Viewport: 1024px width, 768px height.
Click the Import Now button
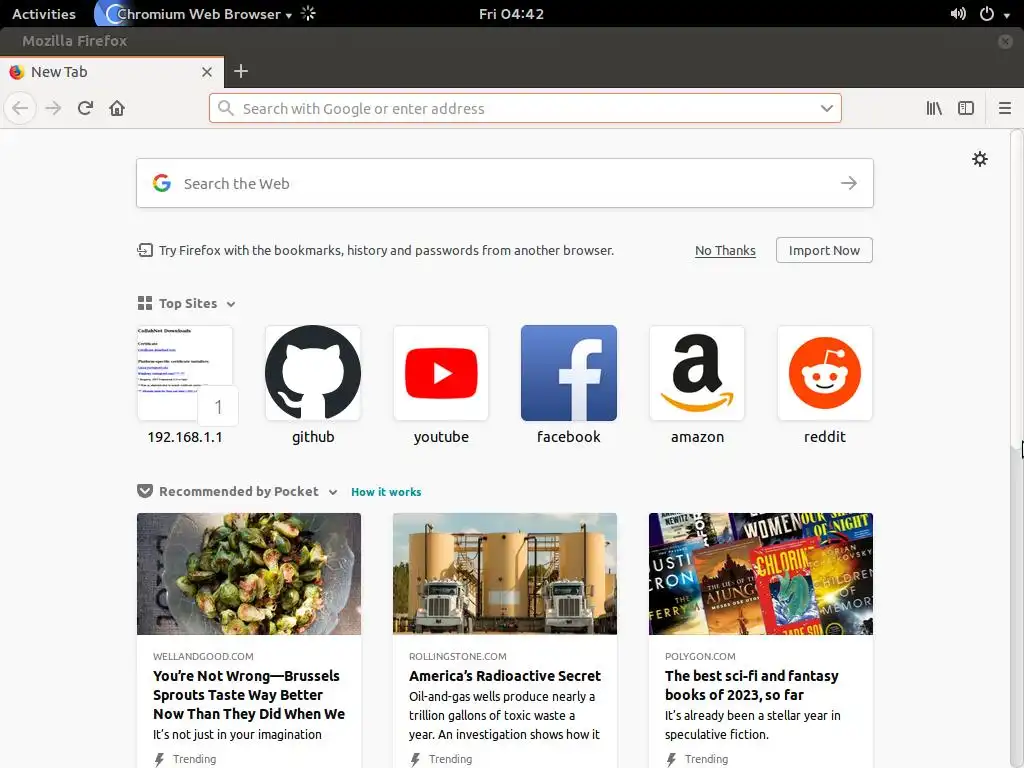[x=824, y=250]
